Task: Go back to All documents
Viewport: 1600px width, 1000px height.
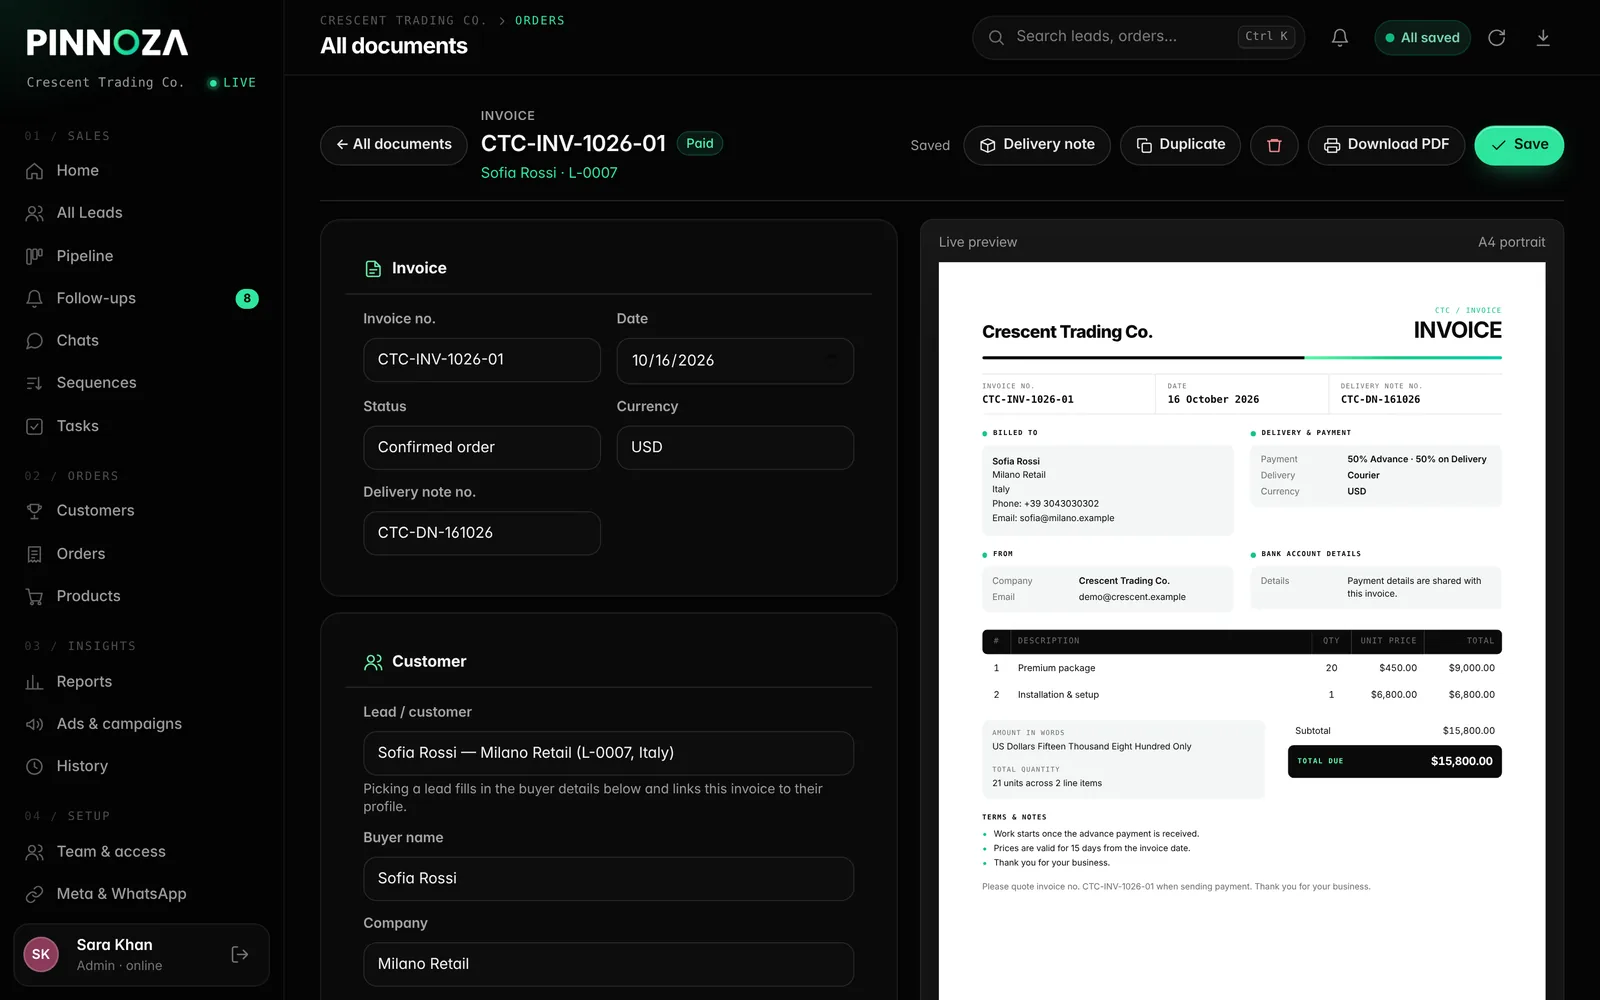Action: [394, 145]
